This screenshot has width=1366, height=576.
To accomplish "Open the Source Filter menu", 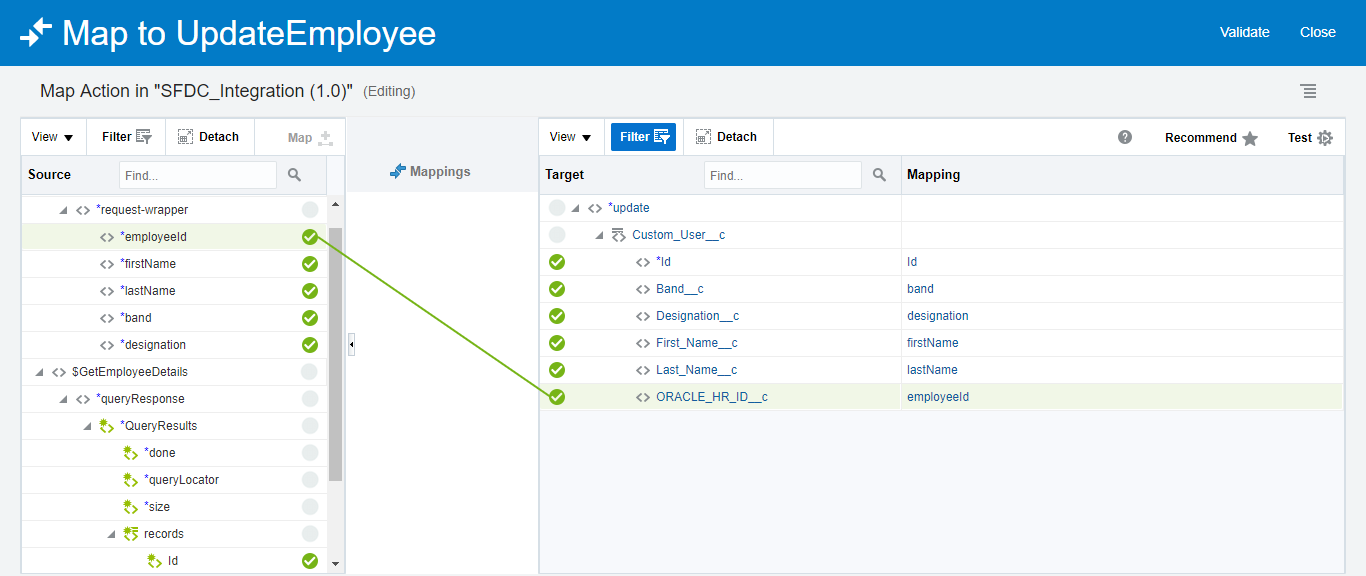I will pyautogui.click(x=126, y=137).
